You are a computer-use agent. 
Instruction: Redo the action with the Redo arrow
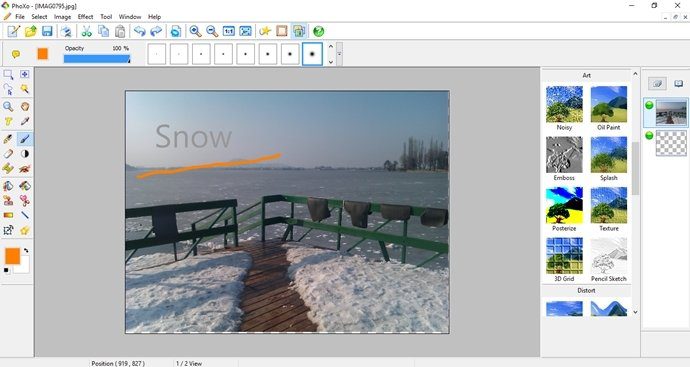[156, 31]
